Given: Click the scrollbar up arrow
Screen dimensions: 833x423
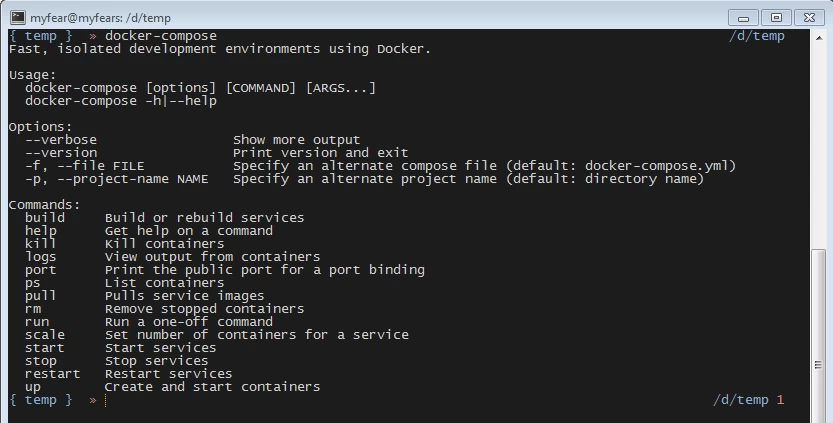Looking at the screenshot, I should pos(819,38).
